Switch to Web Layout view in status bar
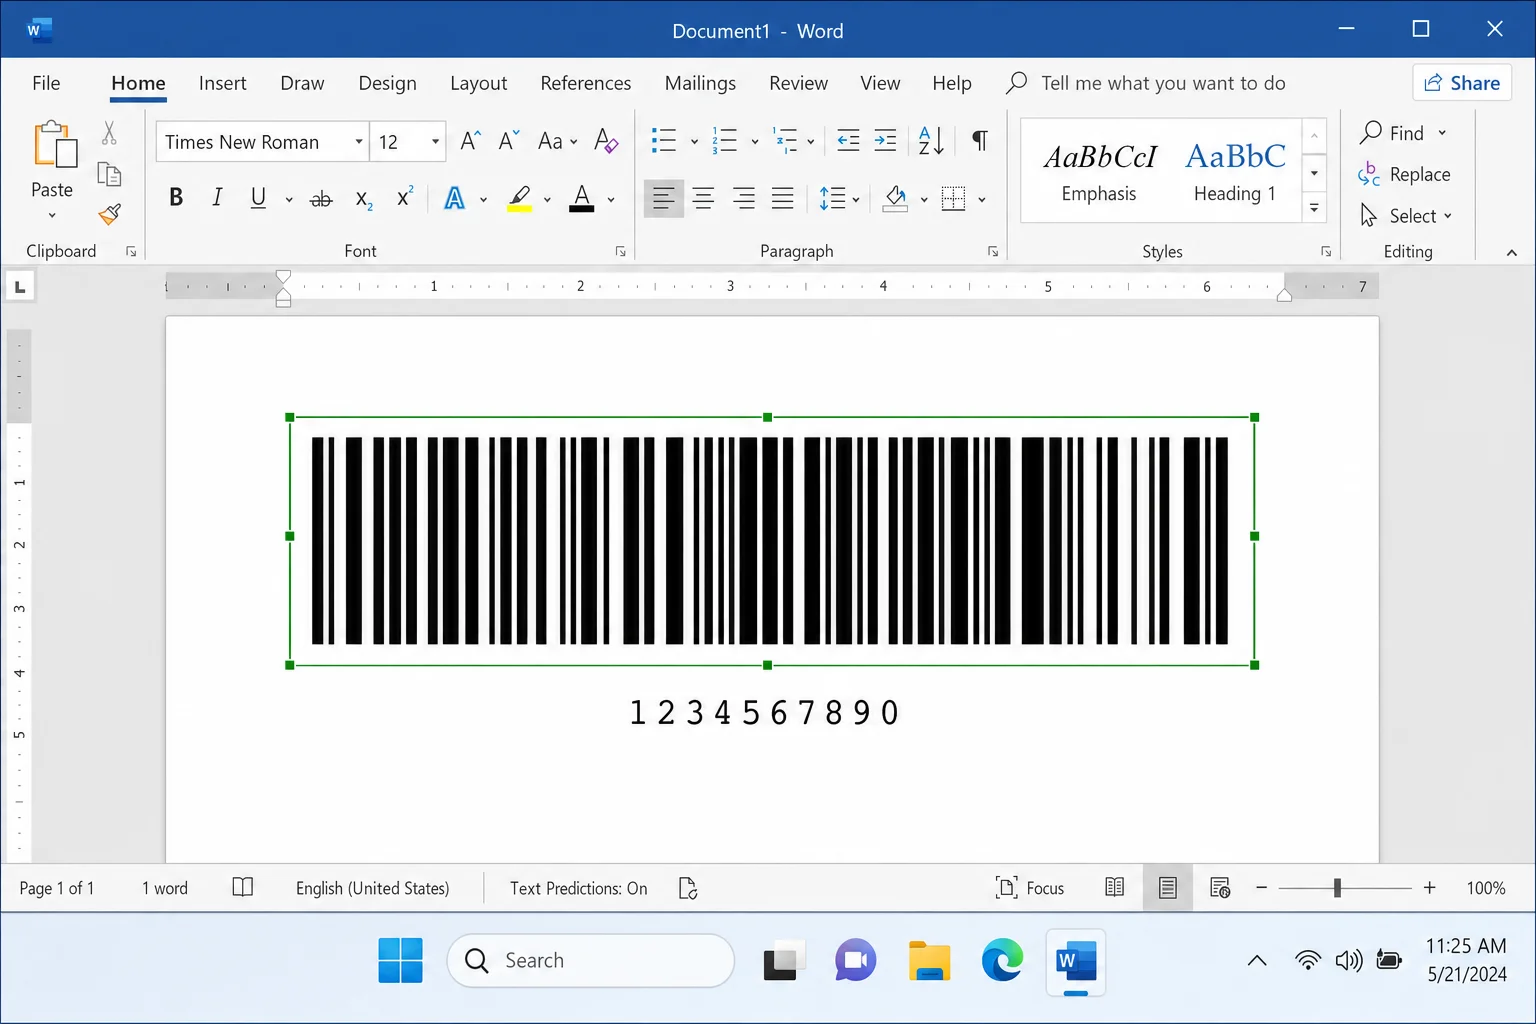 click(1220, 888)
